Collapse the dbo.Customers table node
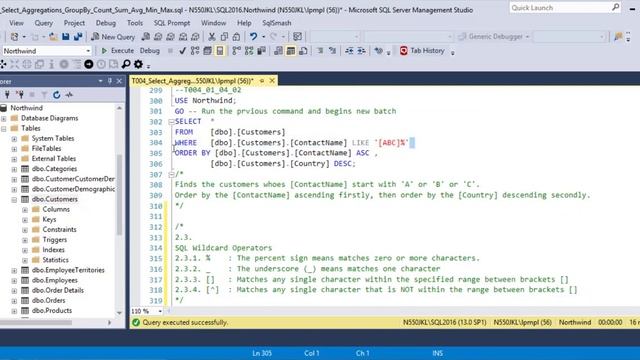The height and width of the screenshot is (360, 640). click(x=14, y=200)
